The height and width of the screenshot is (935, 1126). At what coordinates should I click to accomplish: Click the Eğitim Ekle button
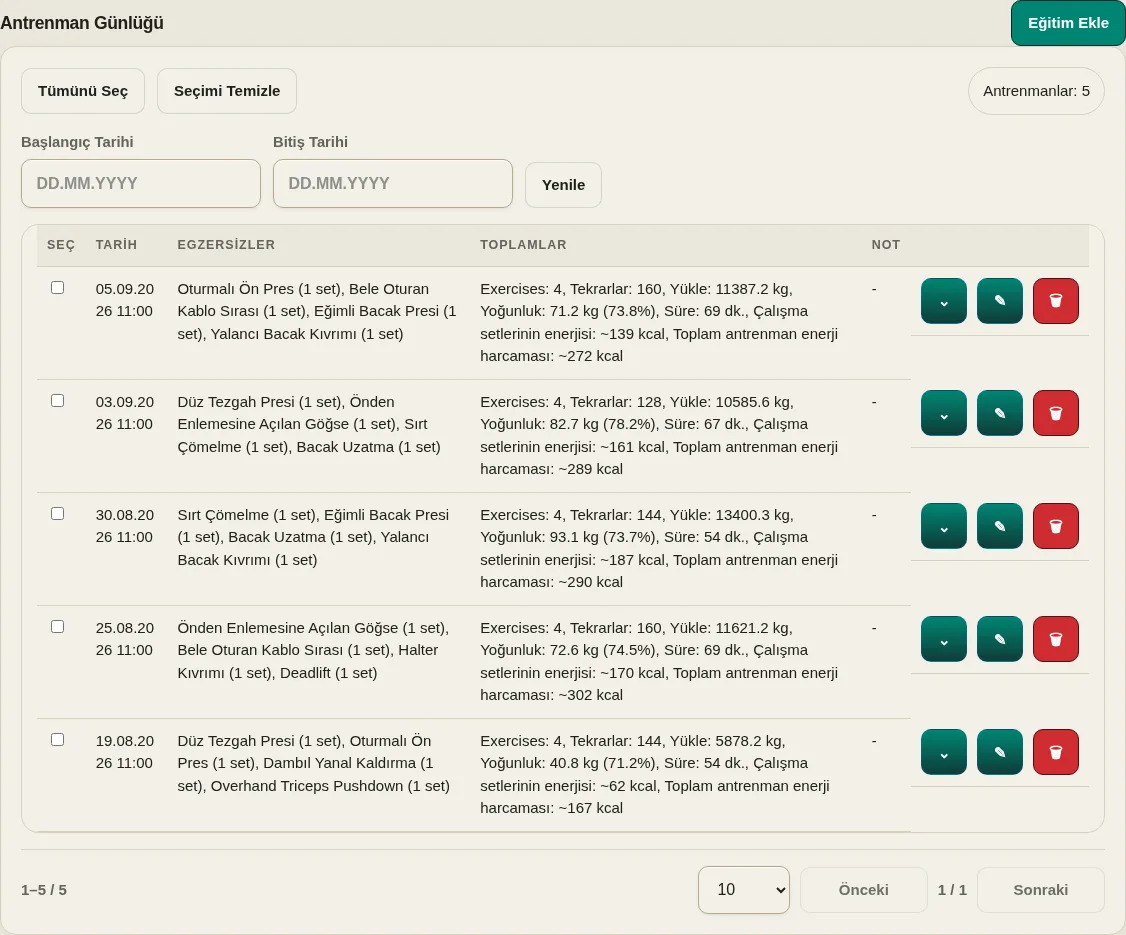1068,23
